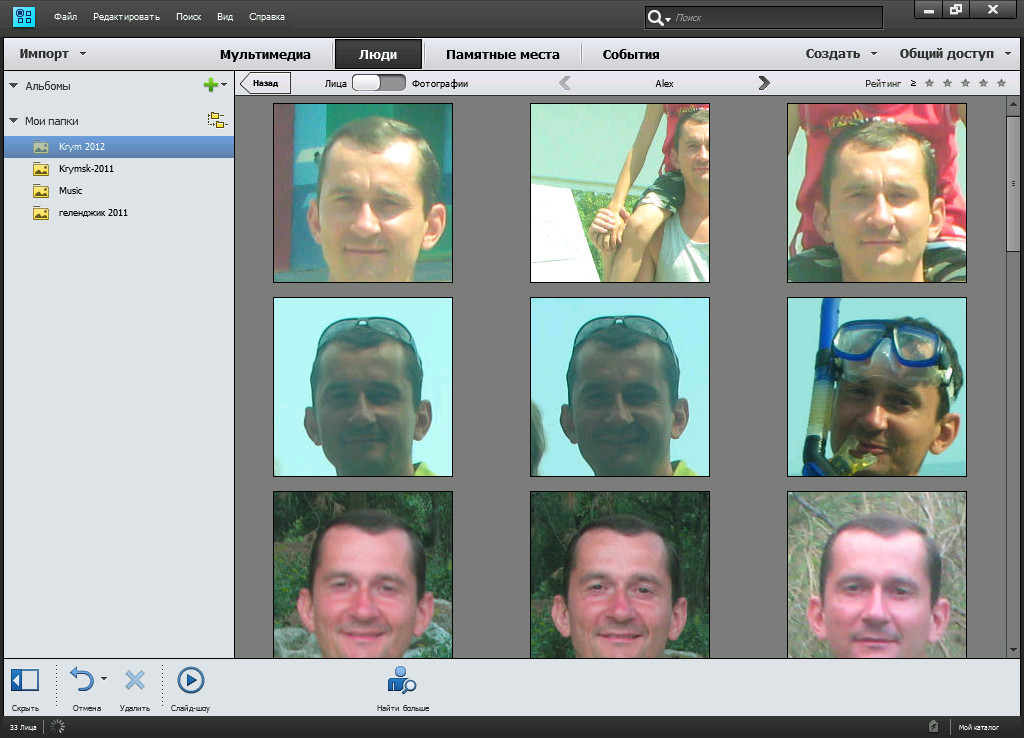
Task: Click the folder tree view icon
Action: [216, 121]
